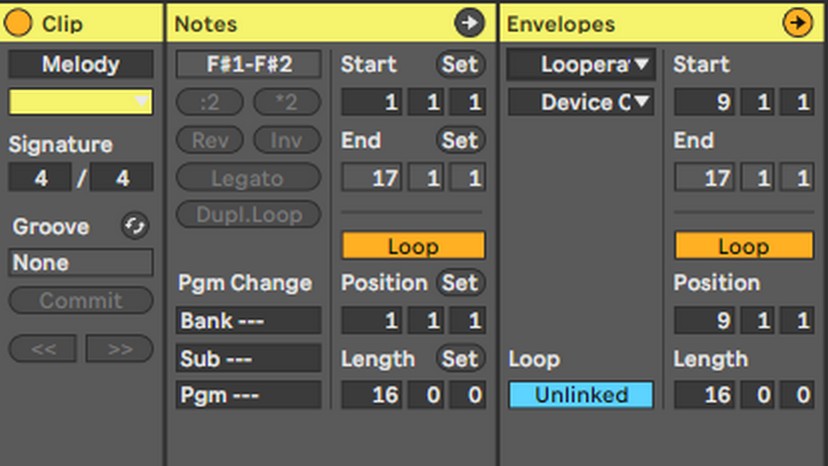Viewport: 828px width, 466px height.
Task: Expand the Device C control chooser
Action: point(581,102)
